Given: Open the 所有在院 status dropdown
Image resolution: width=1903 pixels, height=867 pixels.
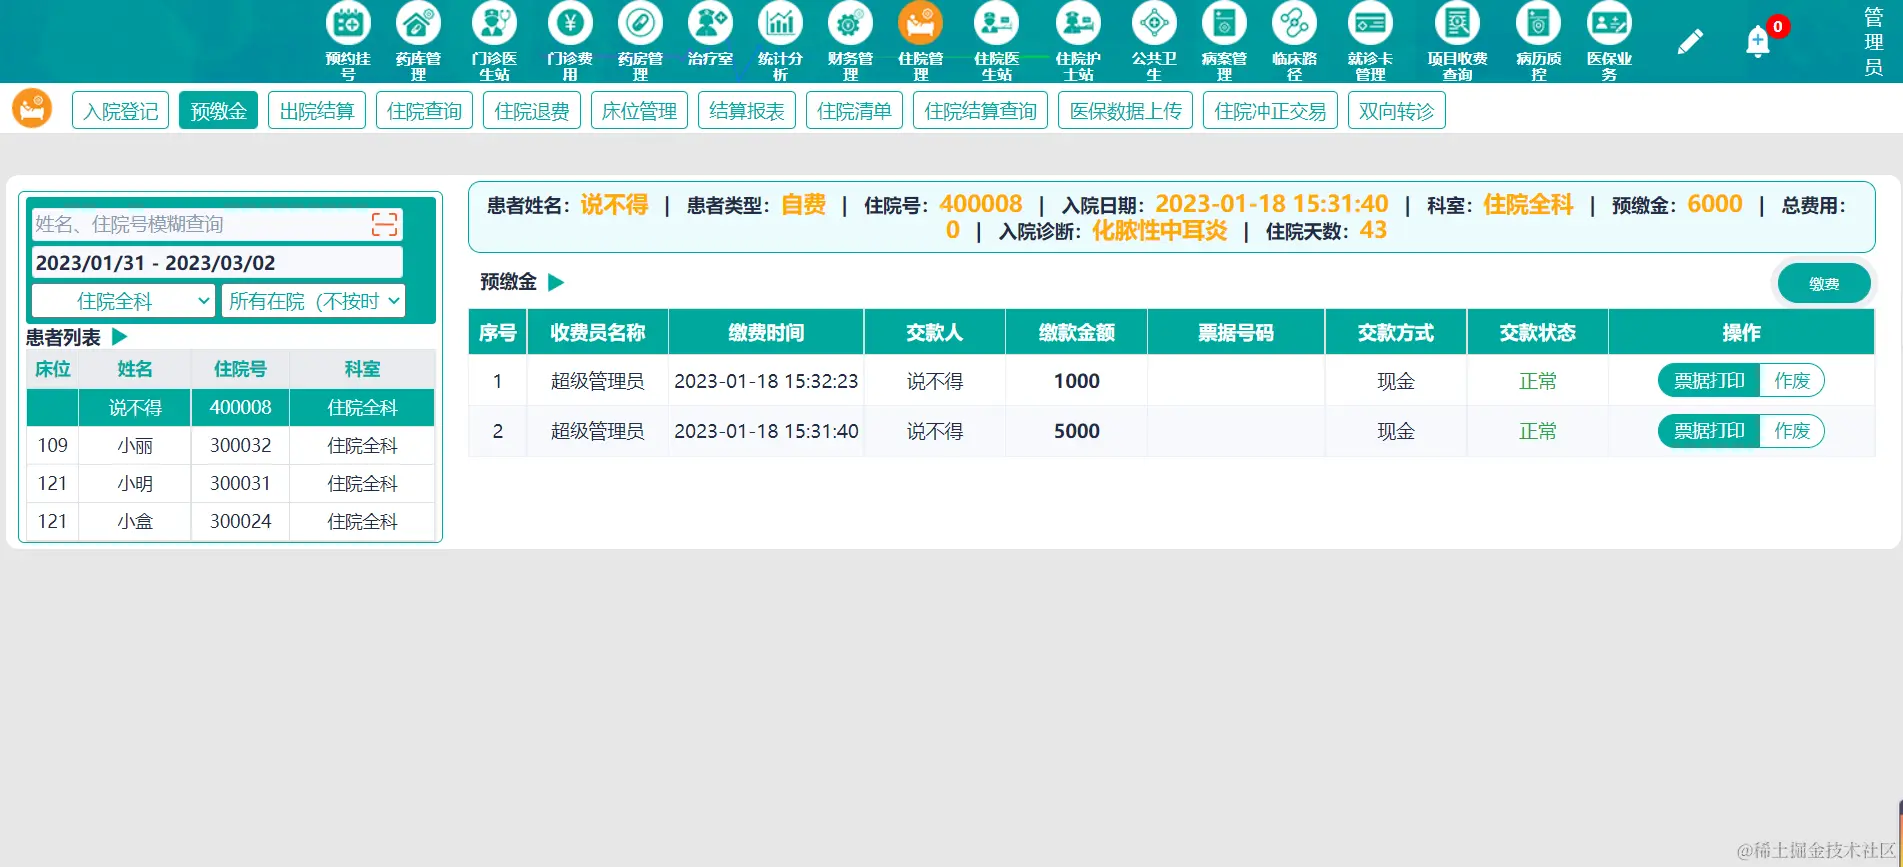Looking at the screenshot, I should click(x=313, y=301).
